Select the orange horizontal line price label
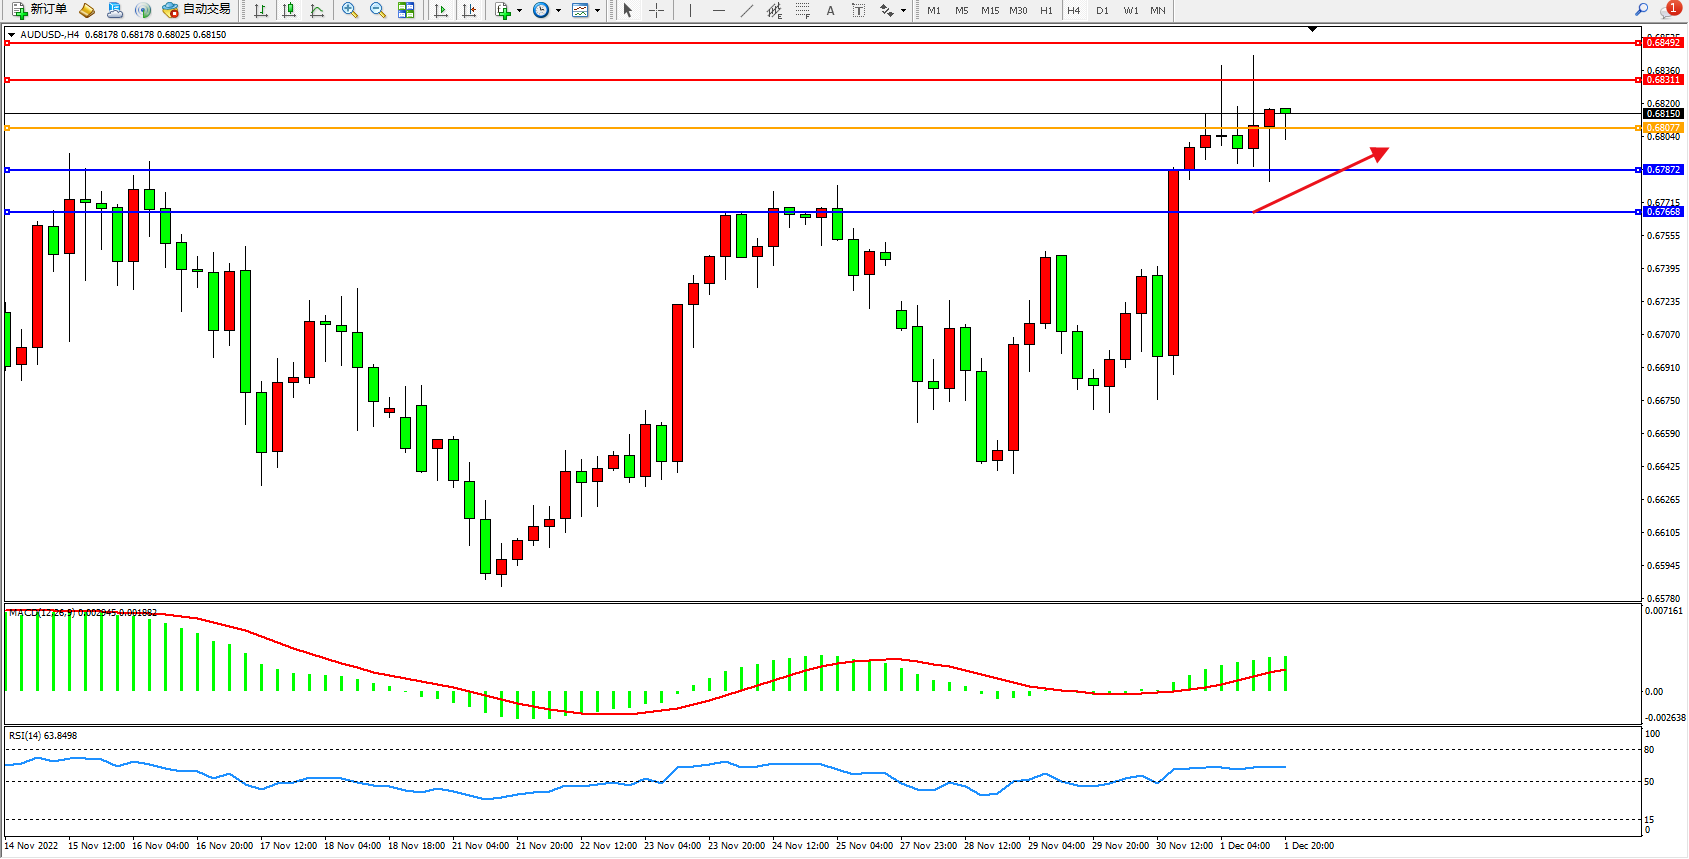 1663,128
